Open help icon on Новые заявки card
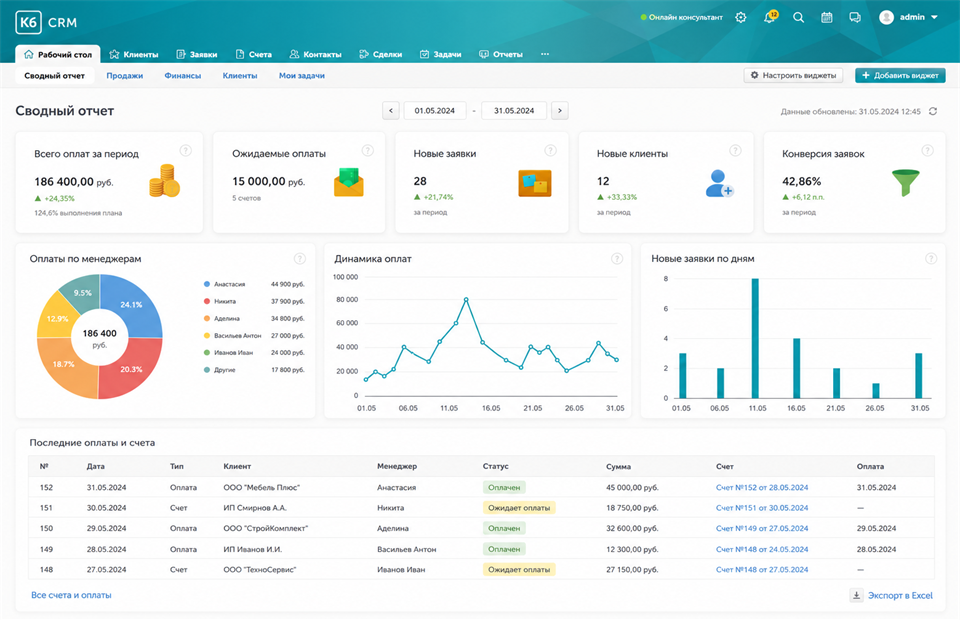This screenshot has width=960, height=620. [550, 151]
